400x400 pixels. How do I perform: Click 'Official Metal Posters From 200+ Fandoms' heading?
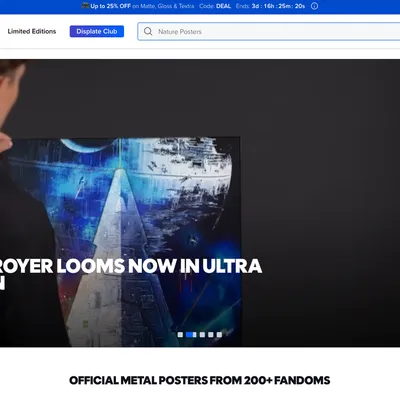tap(200, 380)
